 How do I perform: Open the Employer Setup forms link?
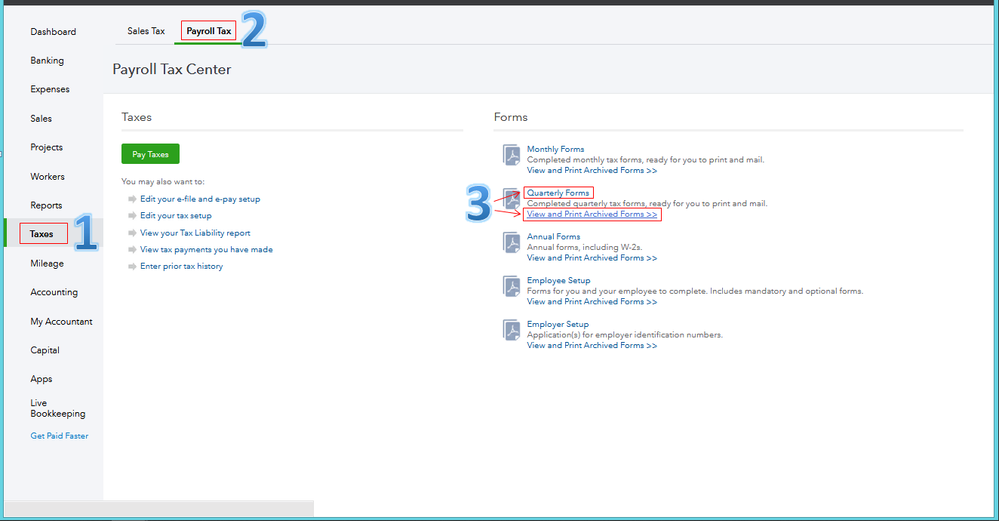(557, 324)
